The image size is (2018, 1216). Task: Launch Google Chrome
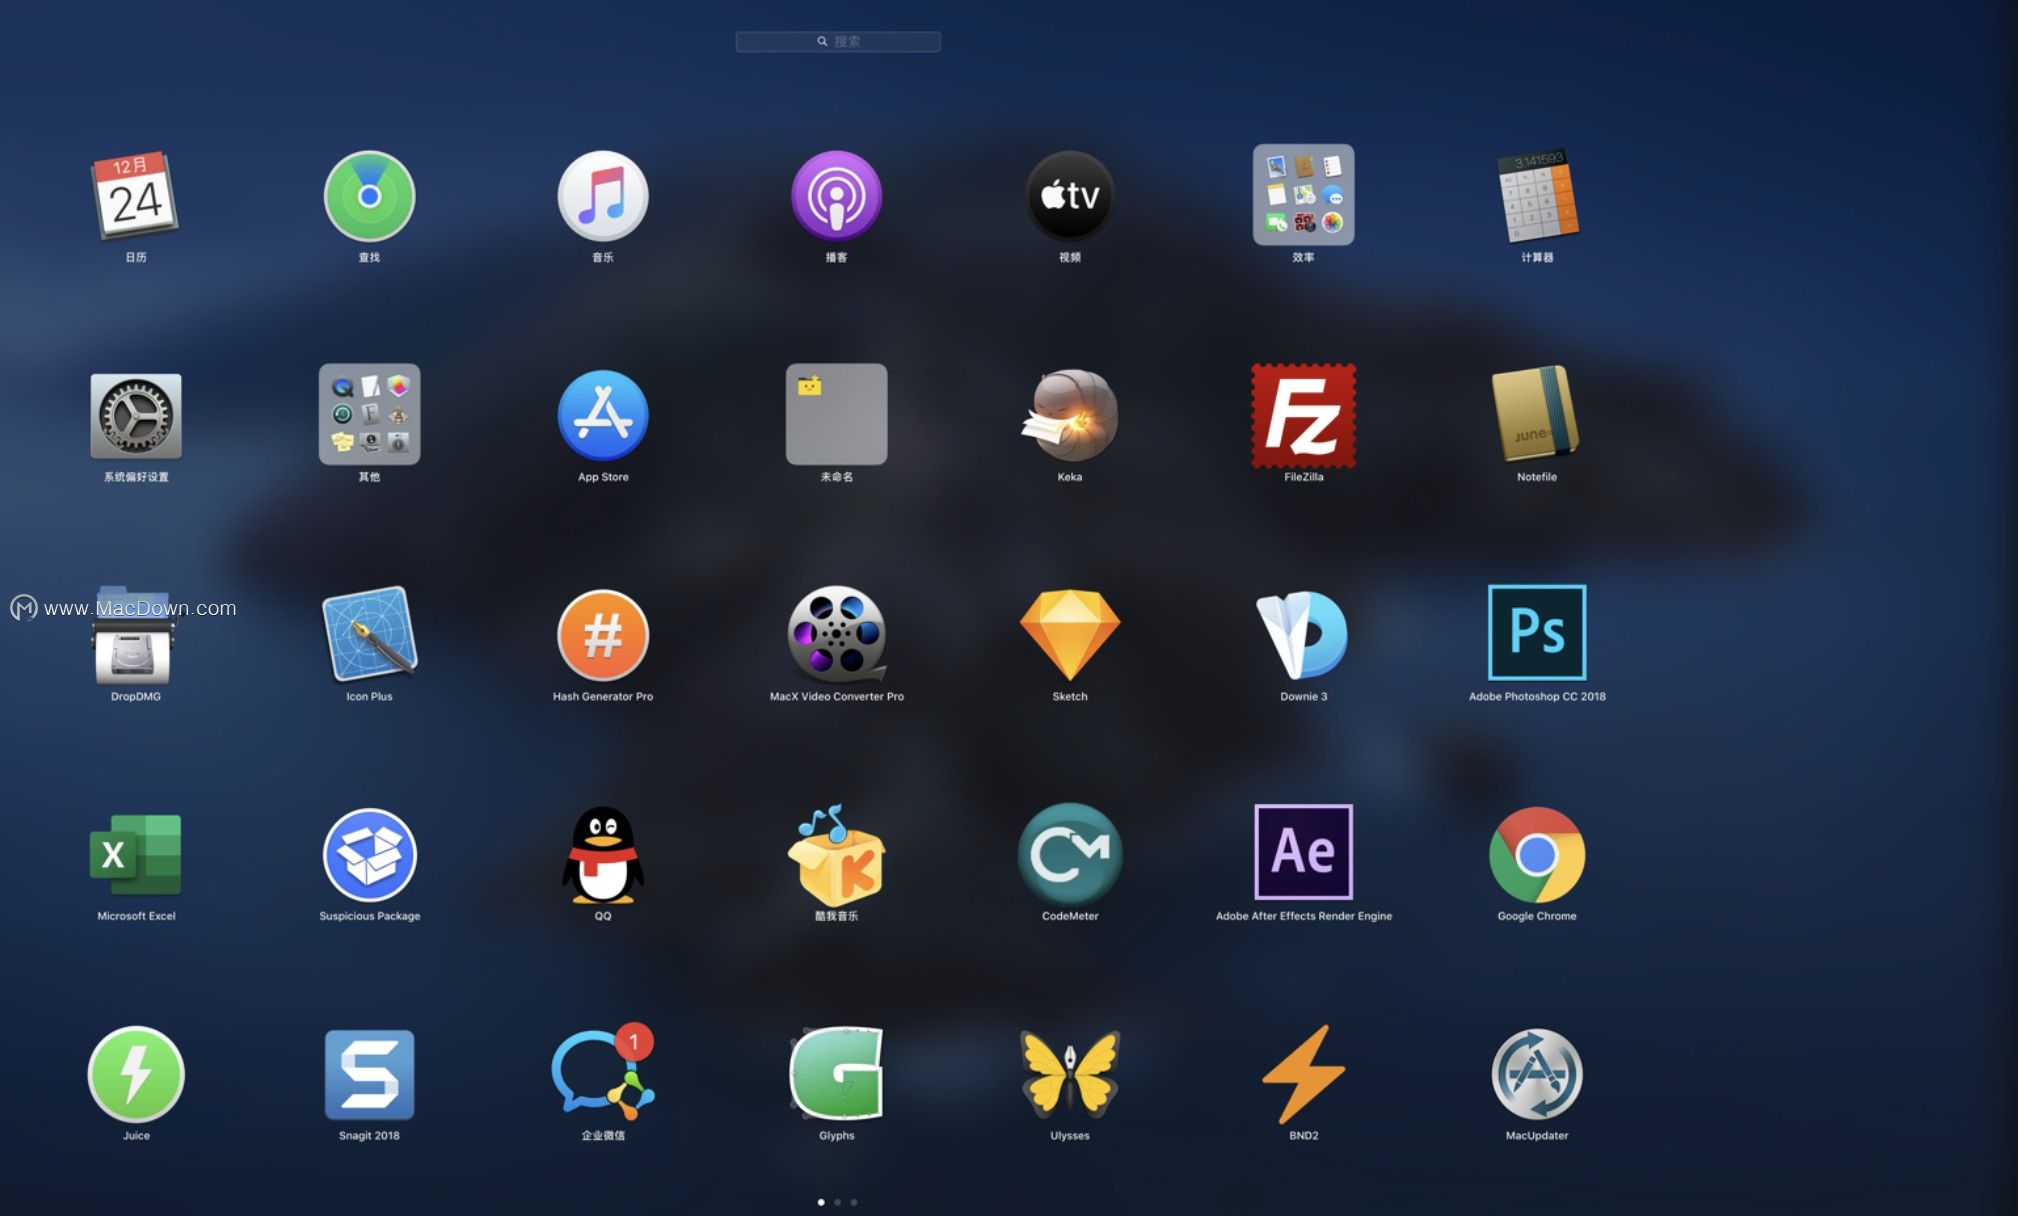point(1537,855)
